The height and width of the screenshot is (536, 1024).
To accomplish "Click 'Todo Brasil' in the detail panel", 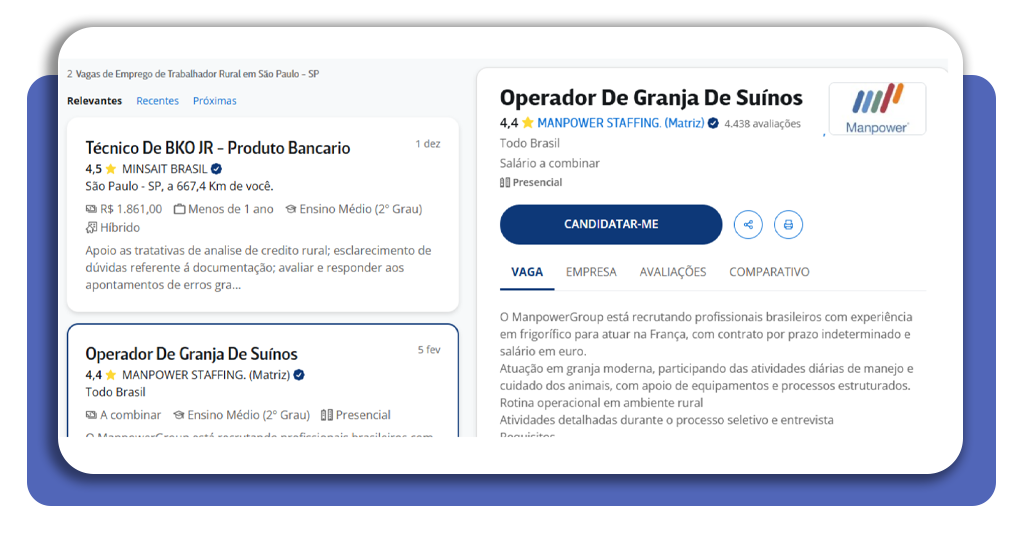I will tap(530, 143).
